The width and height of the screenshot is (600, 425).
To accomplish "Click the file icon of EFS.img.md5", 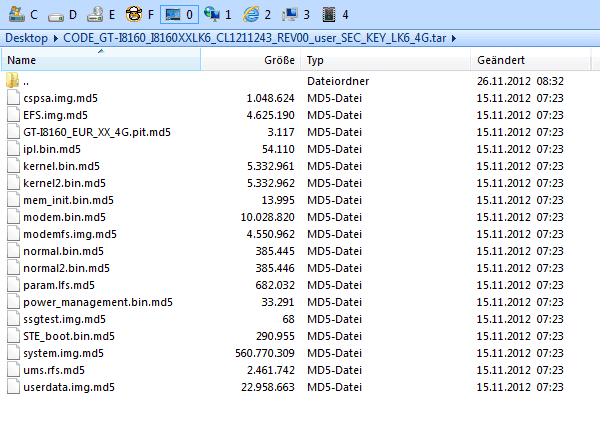I will 13,115.
